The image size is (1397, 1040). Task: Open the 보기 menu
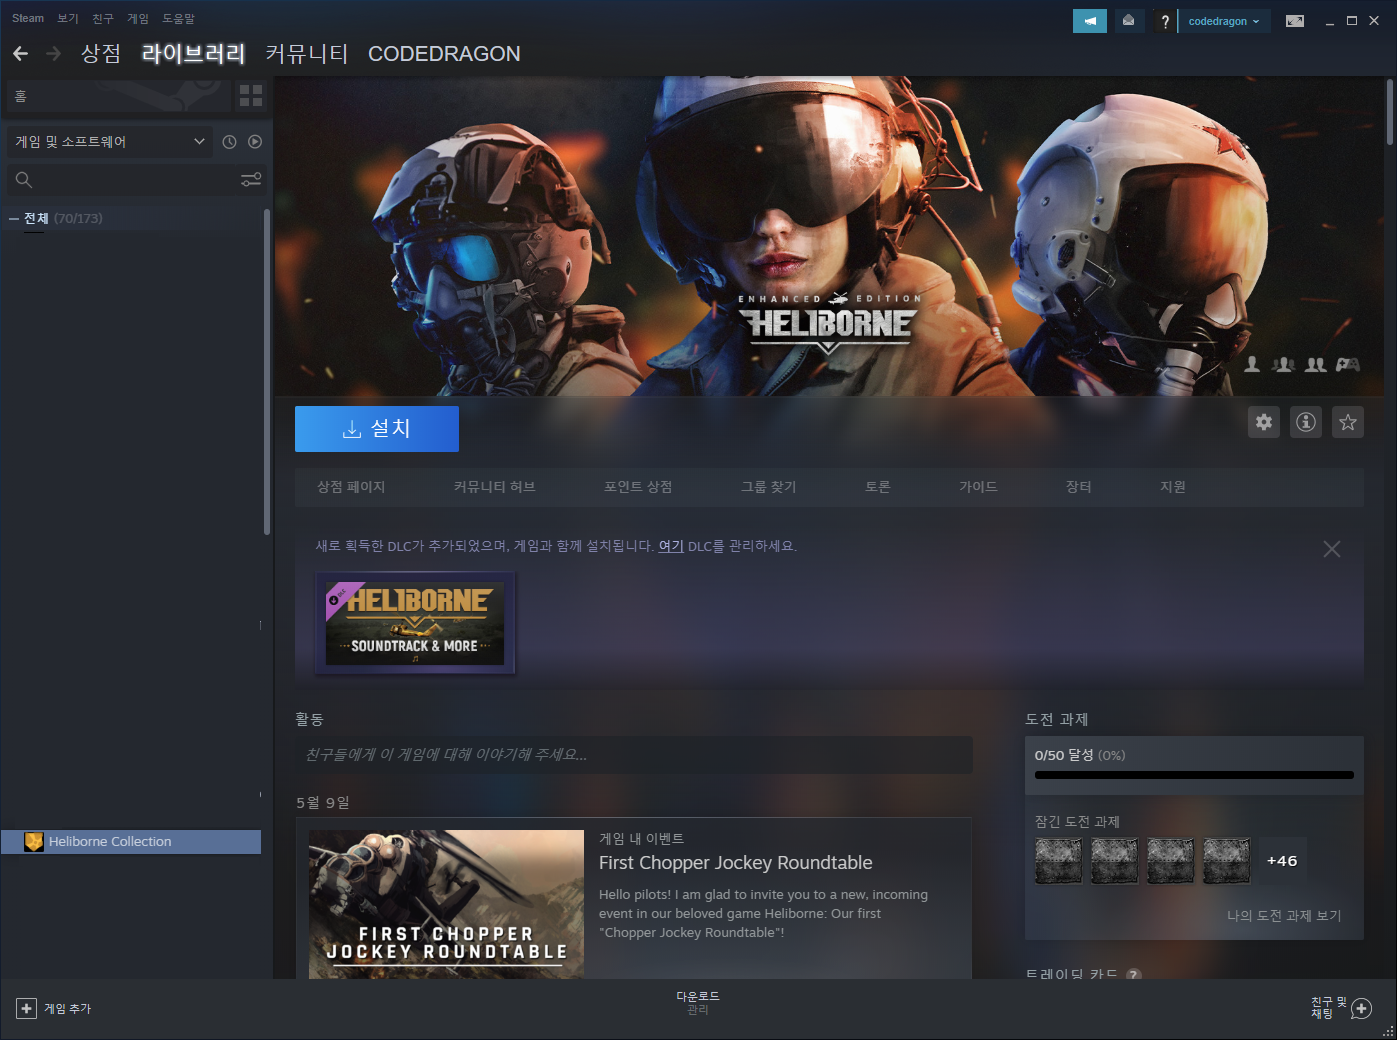coord(68,18)
